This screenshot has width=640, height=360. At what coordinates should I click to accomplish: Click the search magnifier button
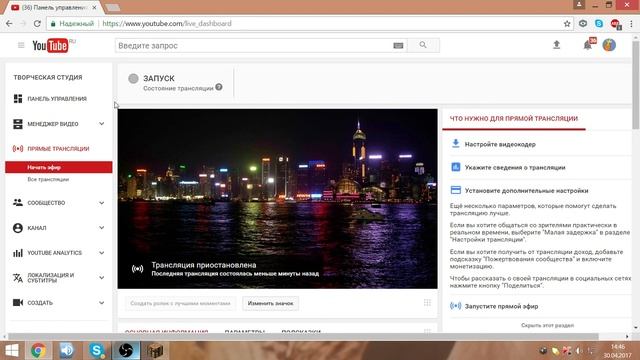click(x=423, y=45)
